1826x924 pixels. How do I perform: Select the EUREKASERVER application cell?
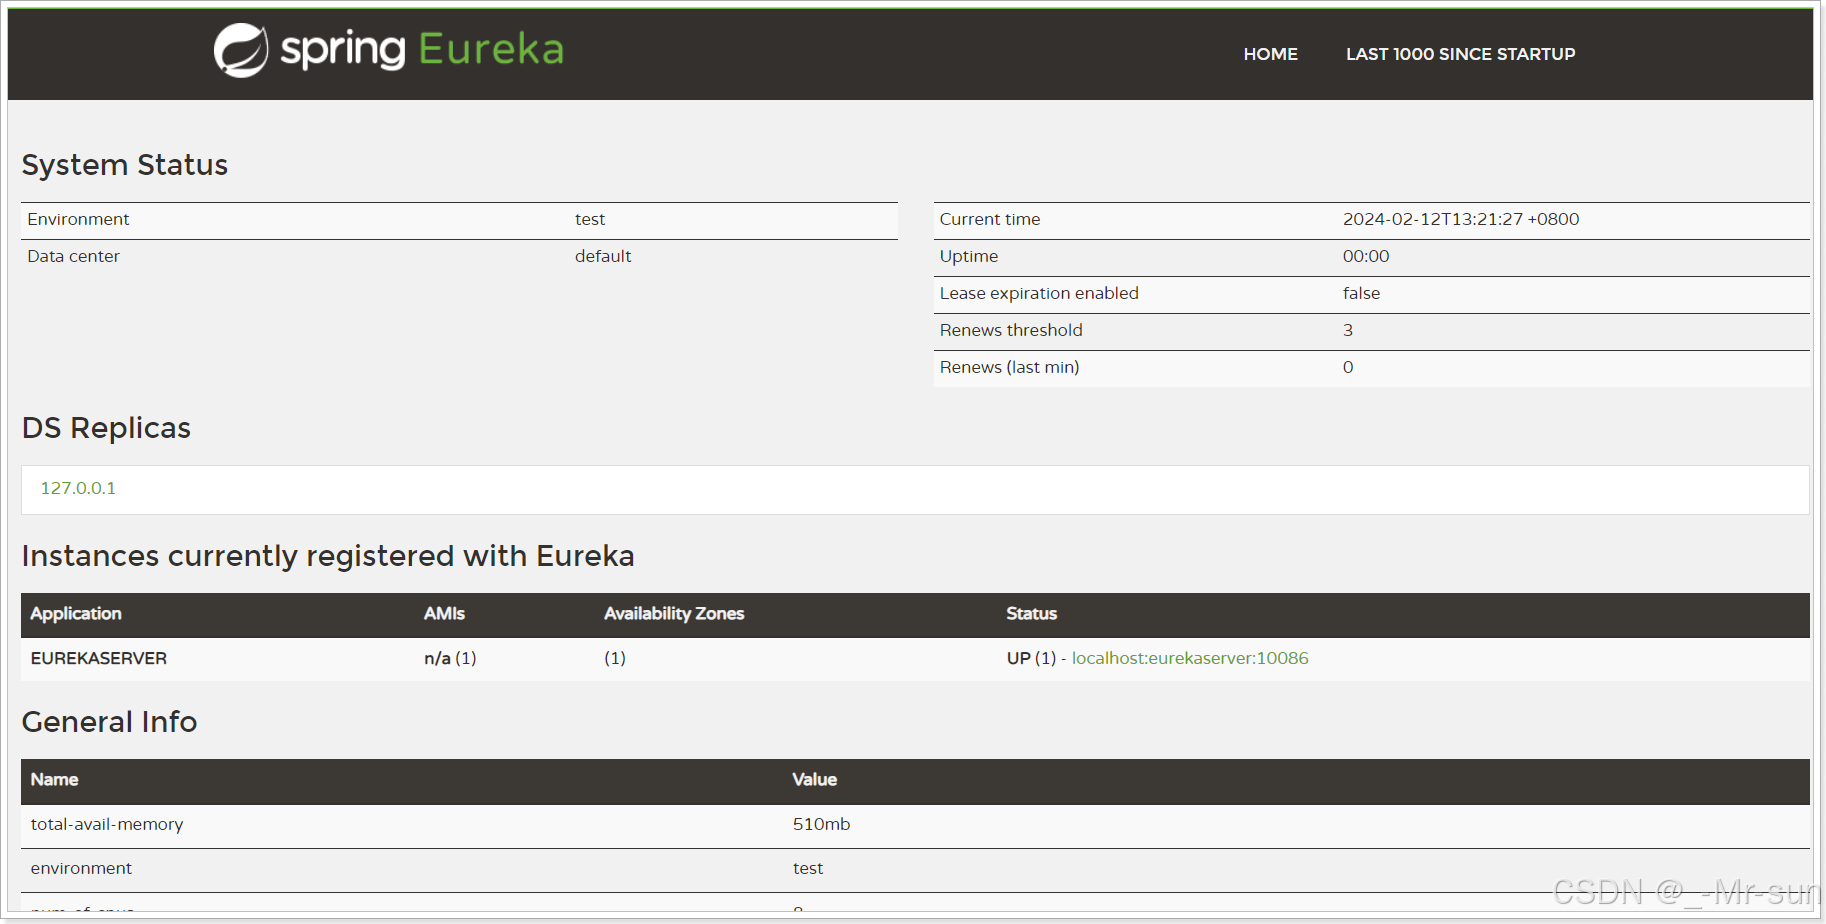point(99,658)
